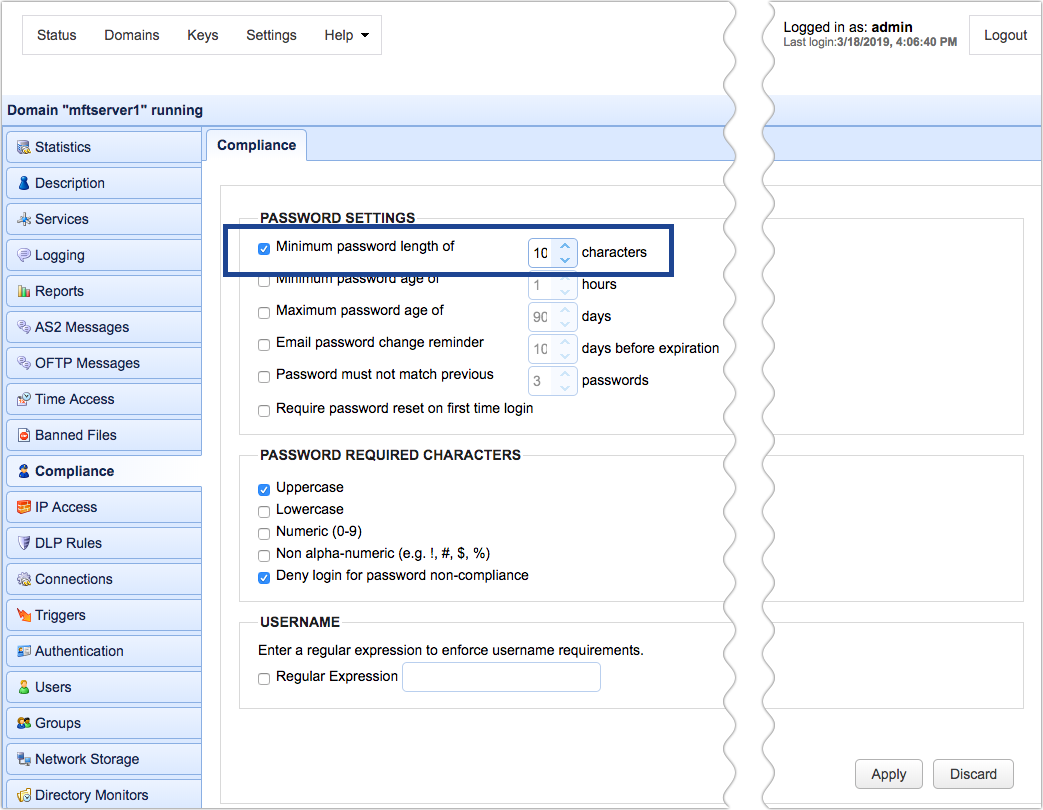Screen dimensions: 1043x810
Task: Open DLP Rules via its shield icon
Action: tap(22, 543)
